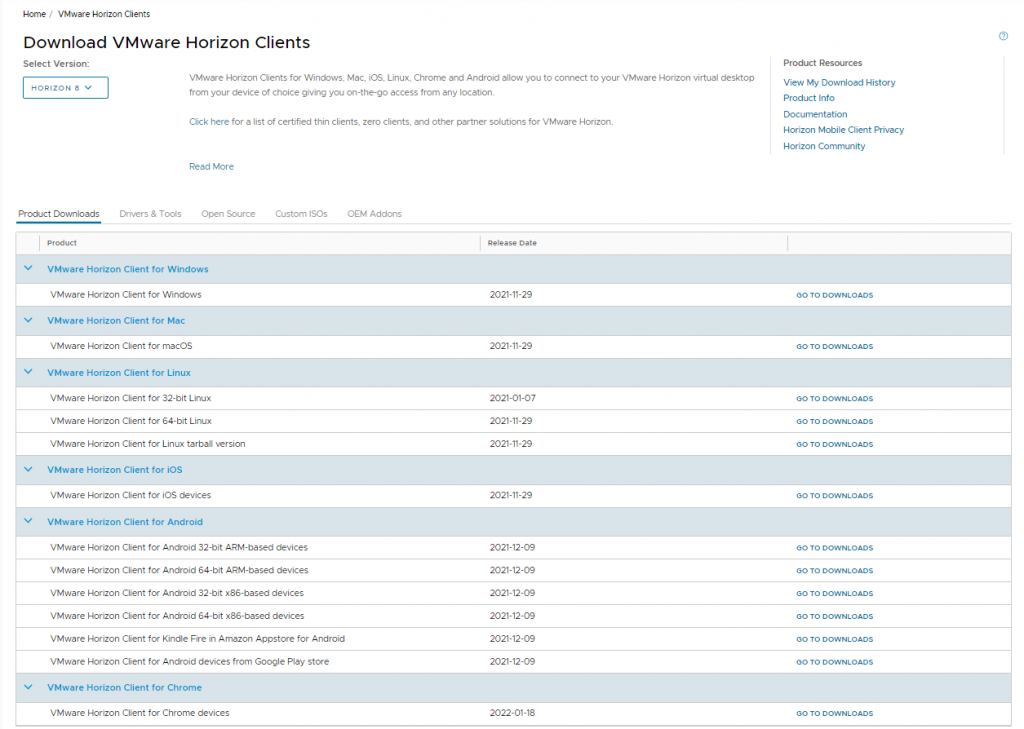Collapse the VMware Horizon Client for iOS chevron
The width and height of the screenshot is (1024, 729).
28,469
